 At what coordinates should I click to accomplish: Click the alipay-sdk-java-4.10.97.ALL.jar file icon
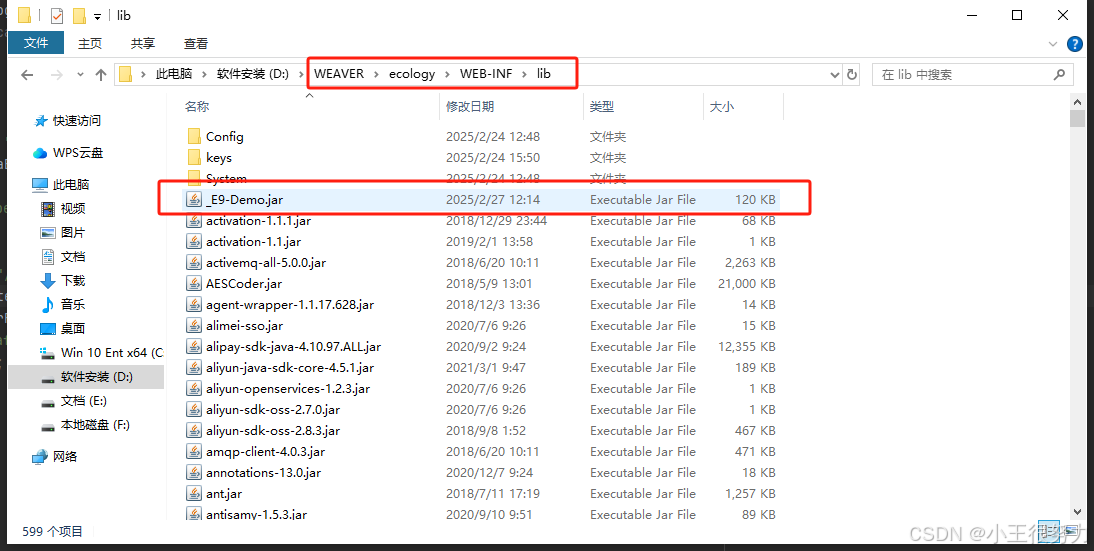point(194,346)
